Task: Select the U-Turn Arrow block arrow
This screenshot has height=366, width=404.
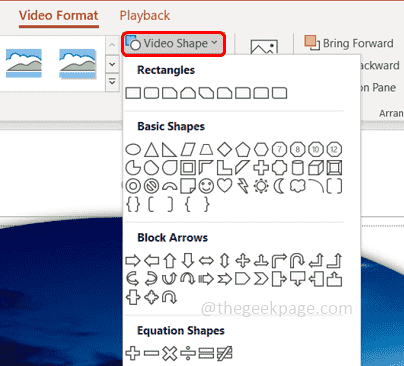Action: tap(297, 261)
